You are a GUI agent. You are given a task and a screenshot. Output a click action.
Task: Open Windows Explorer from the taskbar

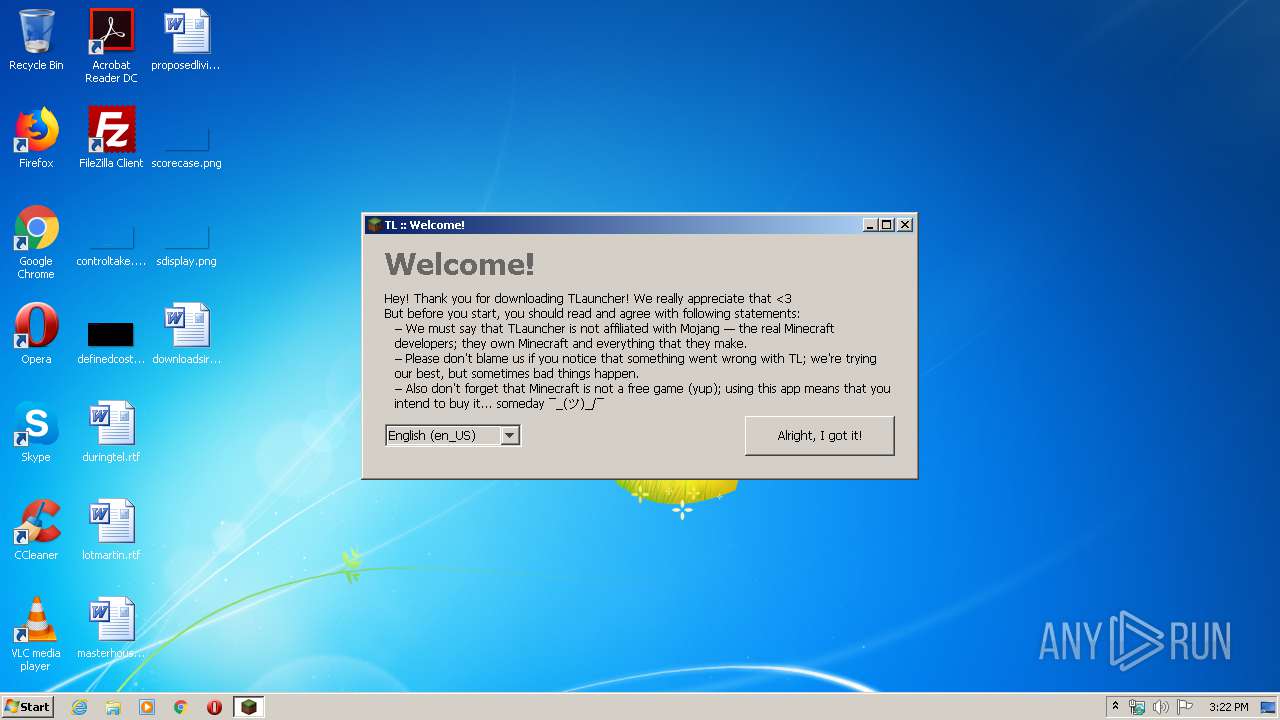click(x=113, y=707)
